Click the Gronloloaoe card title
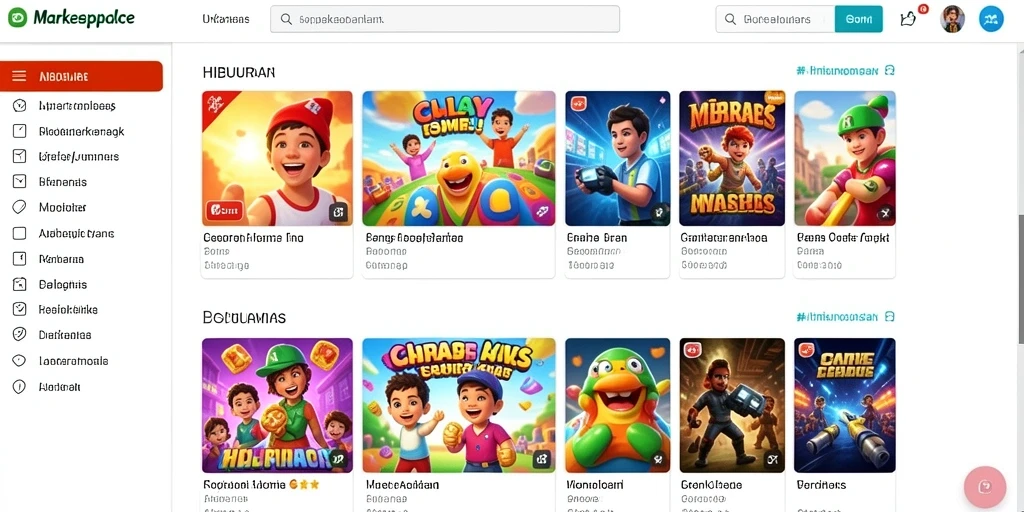Screen dimensions: 1024x512 [x=711, y=485]
